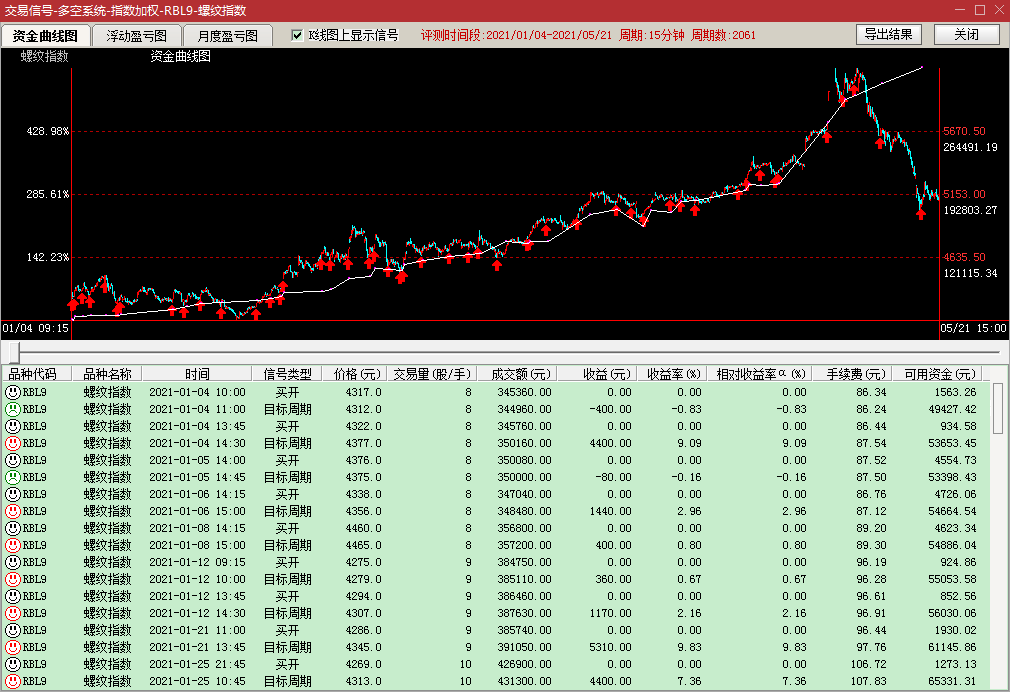
Task: Switch to the 资金曲线图 tab
Action: pyautogui.click(x=45, y=35)
